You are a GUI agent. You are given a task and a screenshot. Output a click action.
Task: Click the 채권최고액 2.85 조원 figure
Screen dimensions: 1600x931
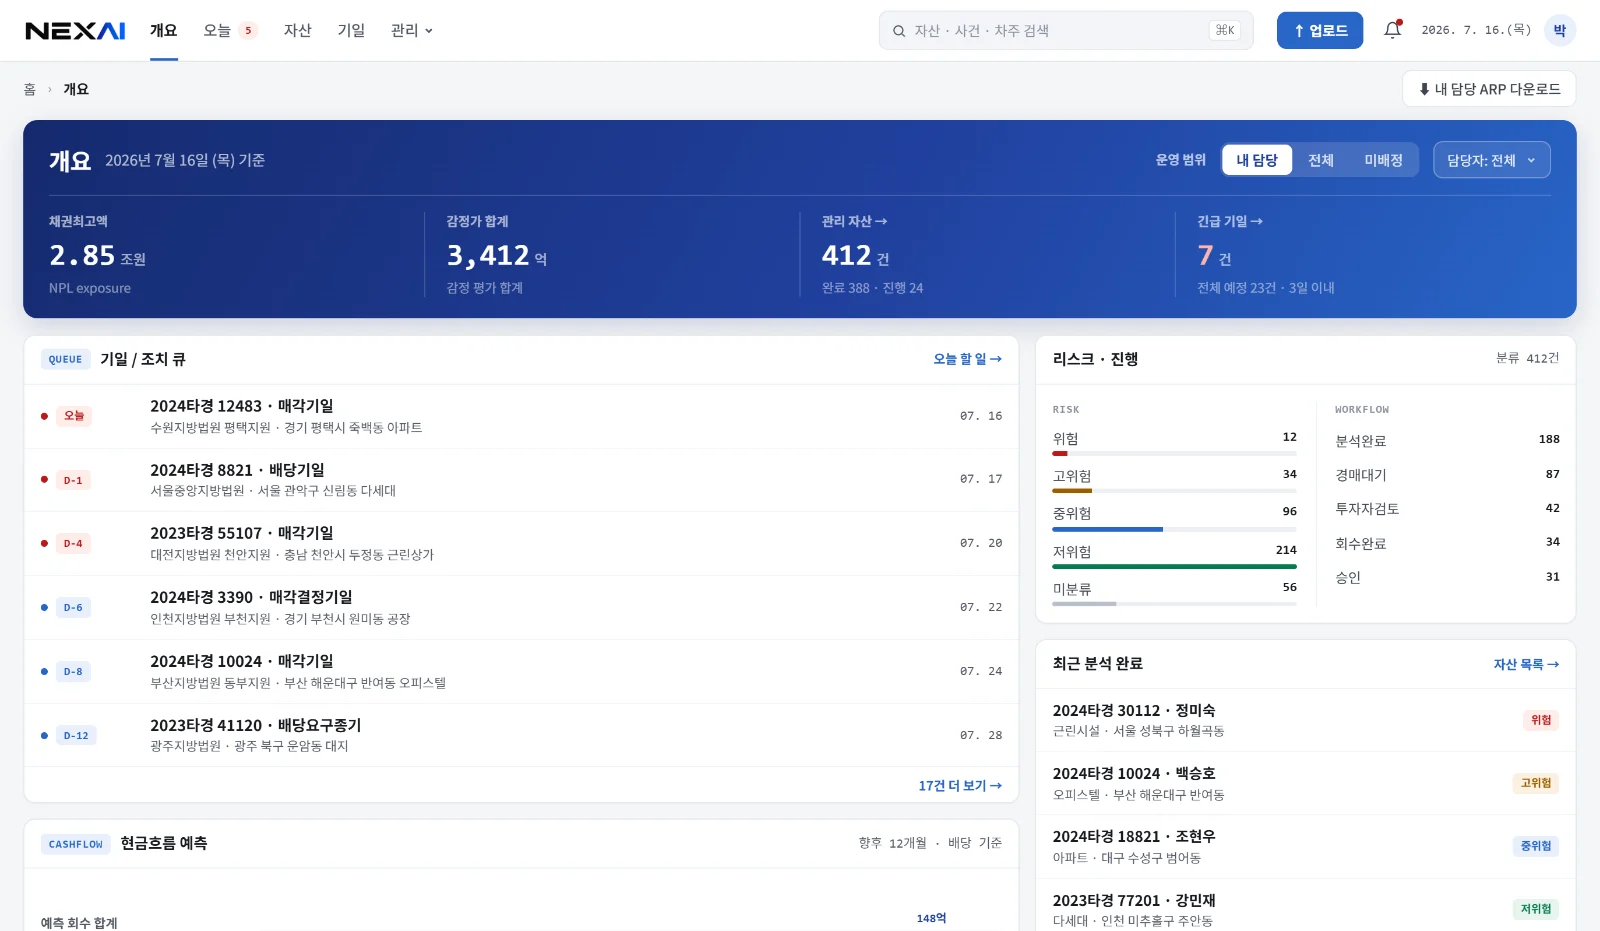97,256
